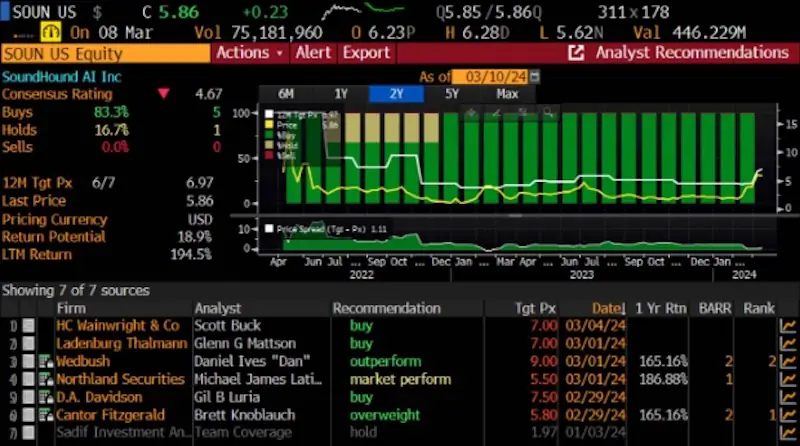Toggle the Price Spread legend box
The image size is (800, 446).
click(x=268, y=229)
